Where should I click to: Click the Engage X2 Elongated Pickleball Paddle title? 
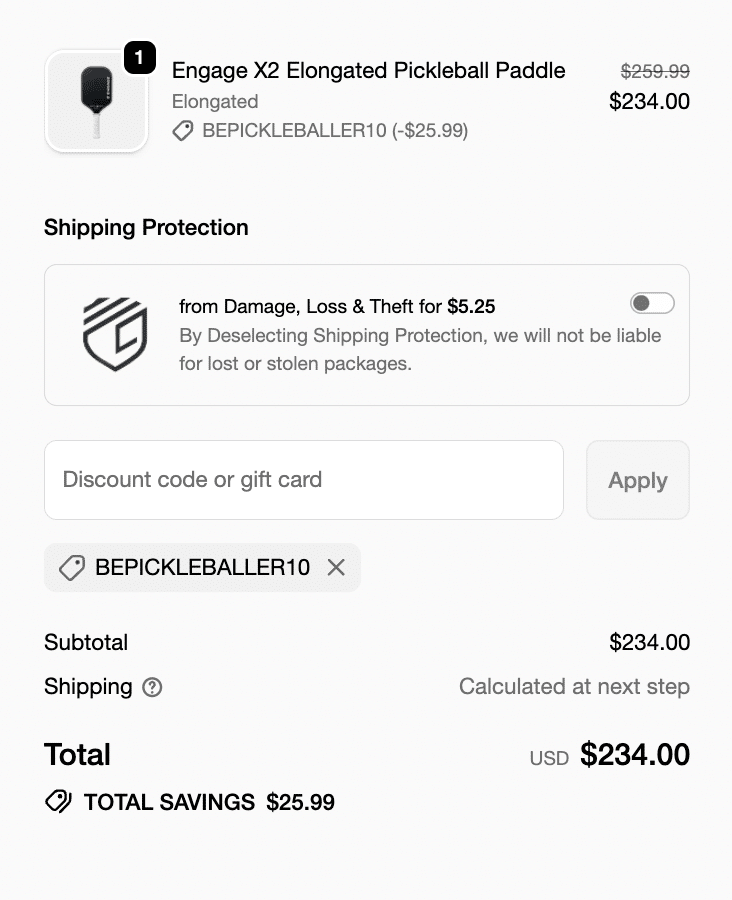(368, 71)
